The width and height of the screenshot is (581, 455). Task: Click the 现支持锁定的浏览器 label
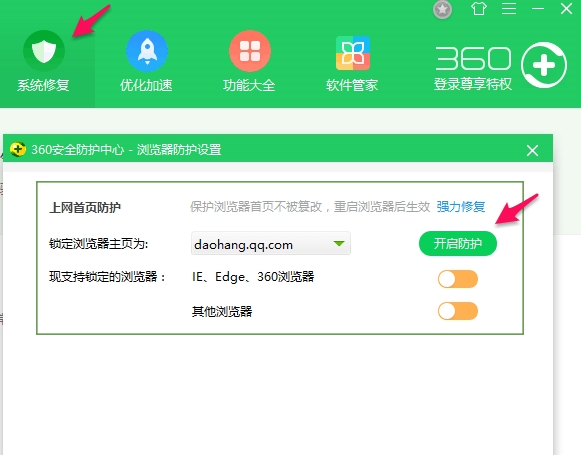click(x=107, y=276)
